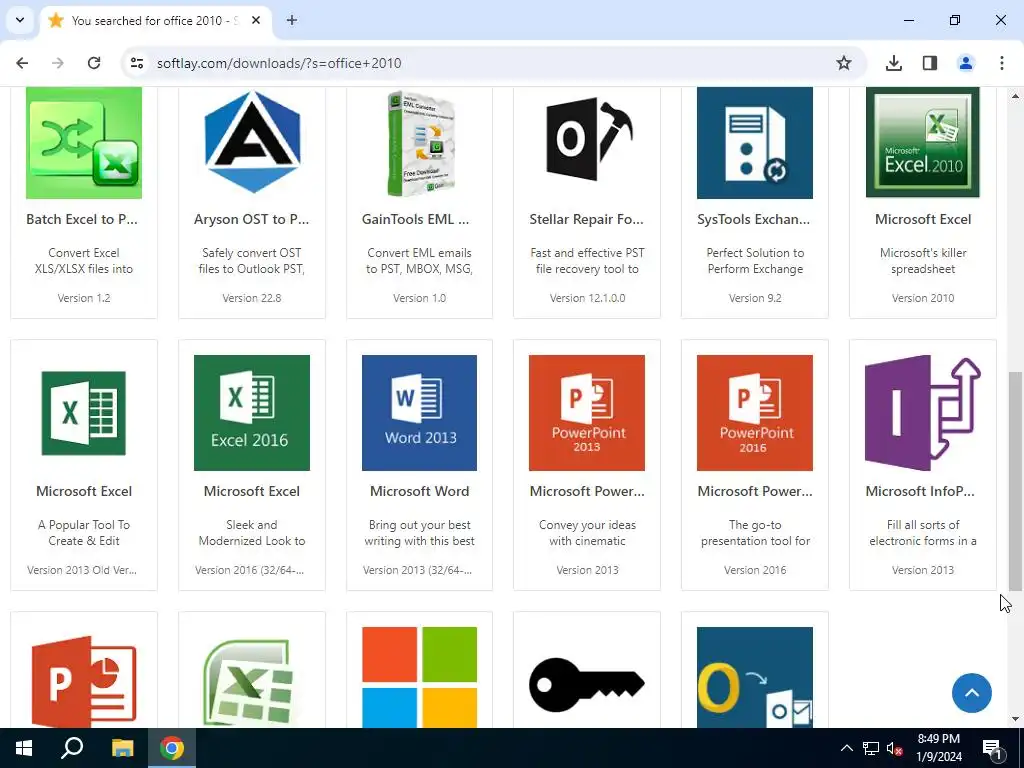Close the 'You searched for office 2010' tab

[256, 20]
